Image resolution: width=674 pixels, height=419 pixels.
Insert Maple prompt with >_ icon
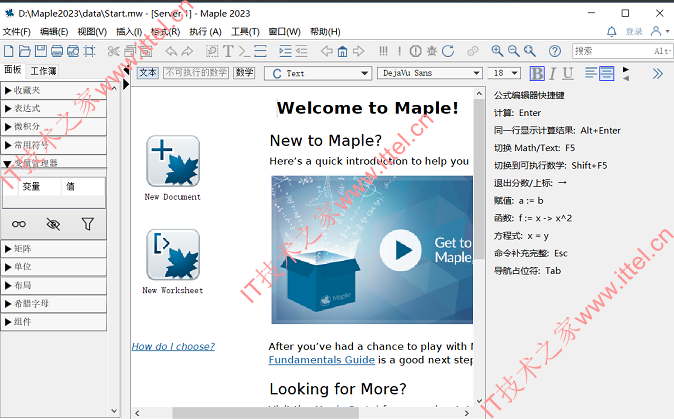coord(244,51)
